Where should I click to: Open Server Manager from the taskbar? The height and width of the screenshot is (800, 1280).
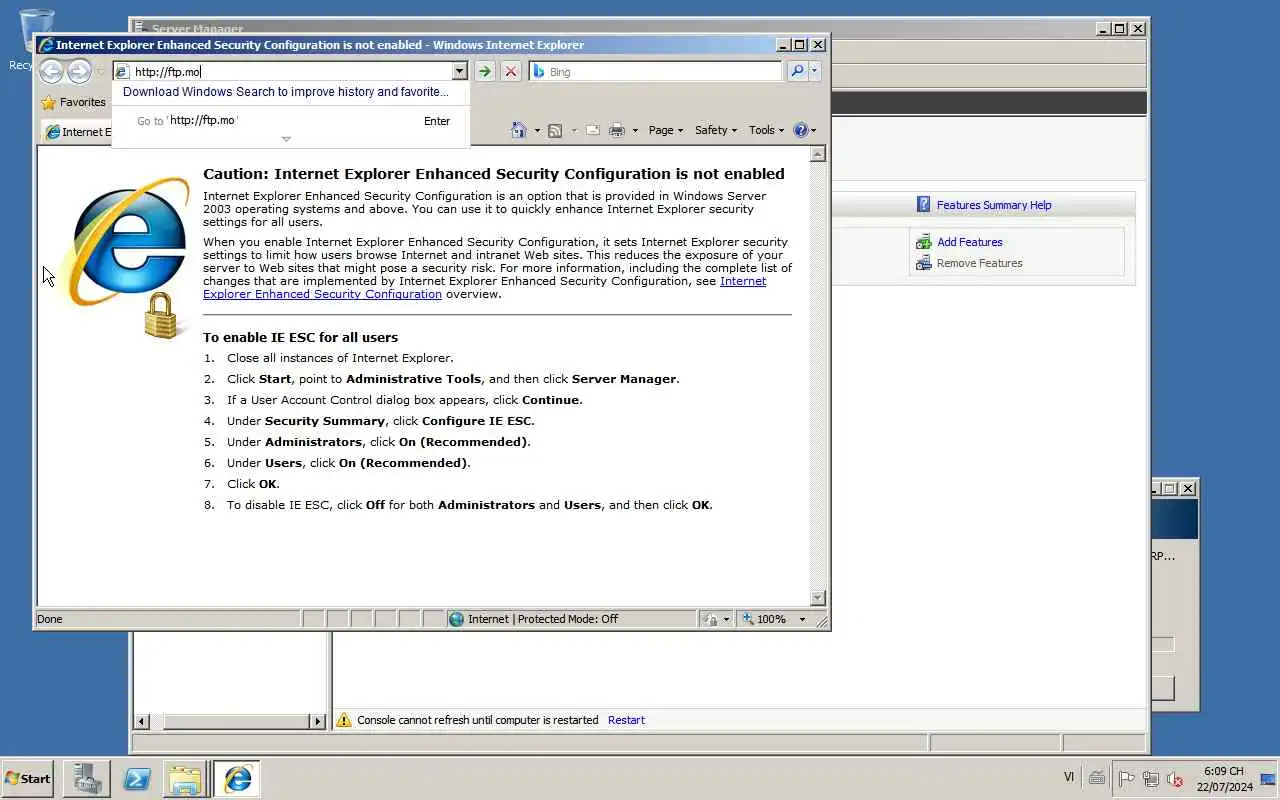[87, 779]
